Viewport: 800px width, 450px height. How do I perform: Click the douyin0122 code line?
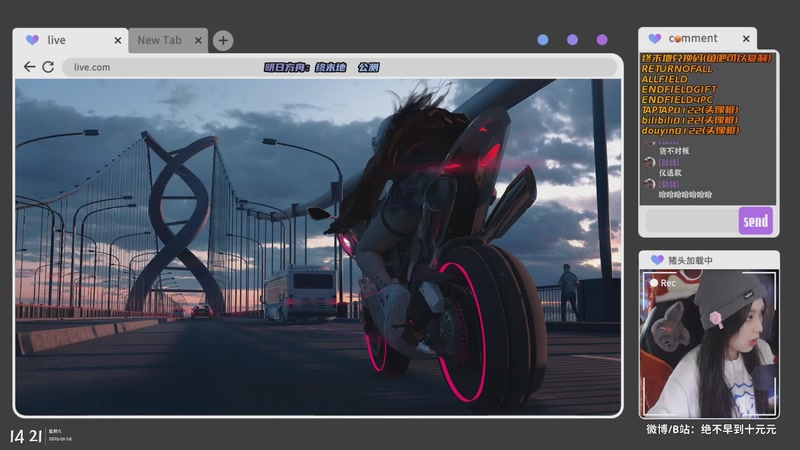point(690,131)
